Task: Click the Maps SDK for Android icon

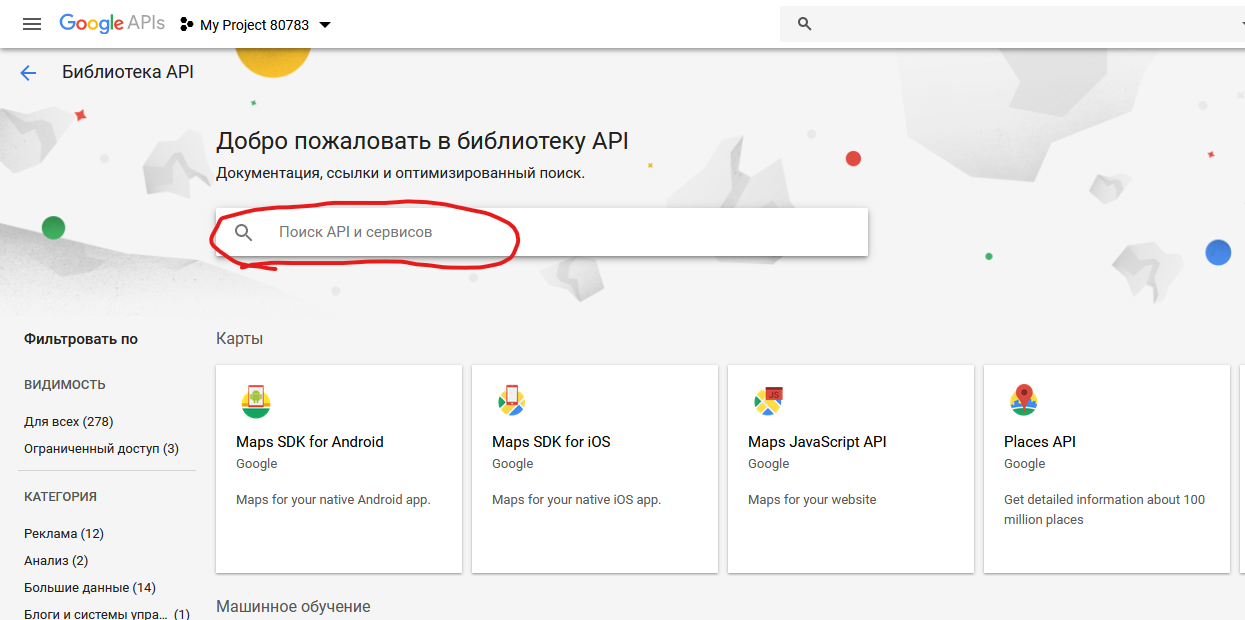Action: point(256,401)
